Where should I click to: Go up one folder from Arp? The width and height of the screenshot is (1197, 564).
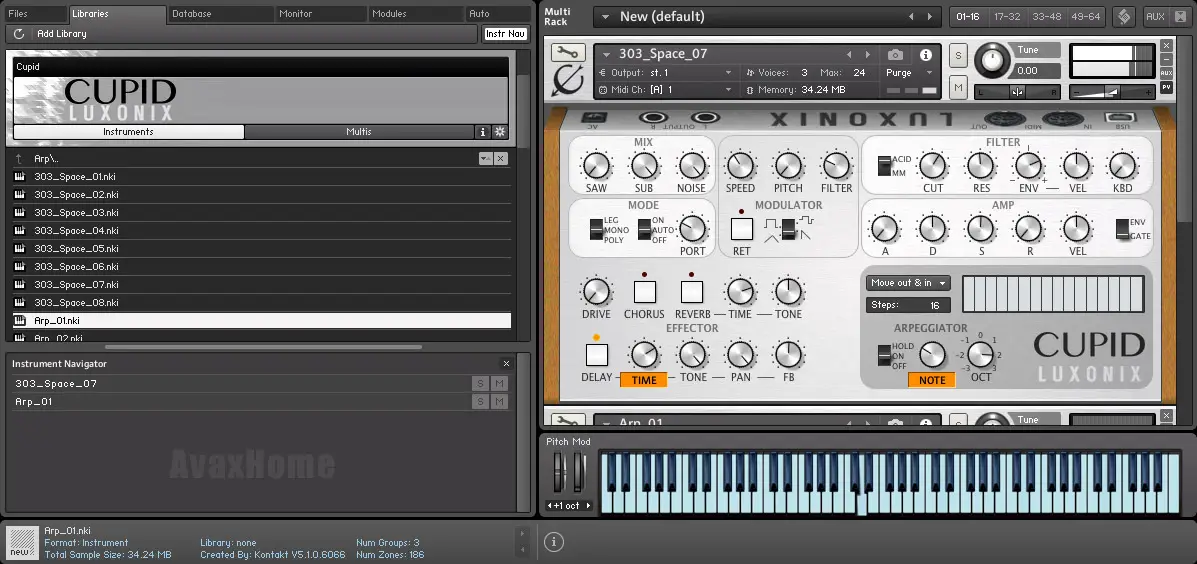pyautogui.click(x=19, y=159)
